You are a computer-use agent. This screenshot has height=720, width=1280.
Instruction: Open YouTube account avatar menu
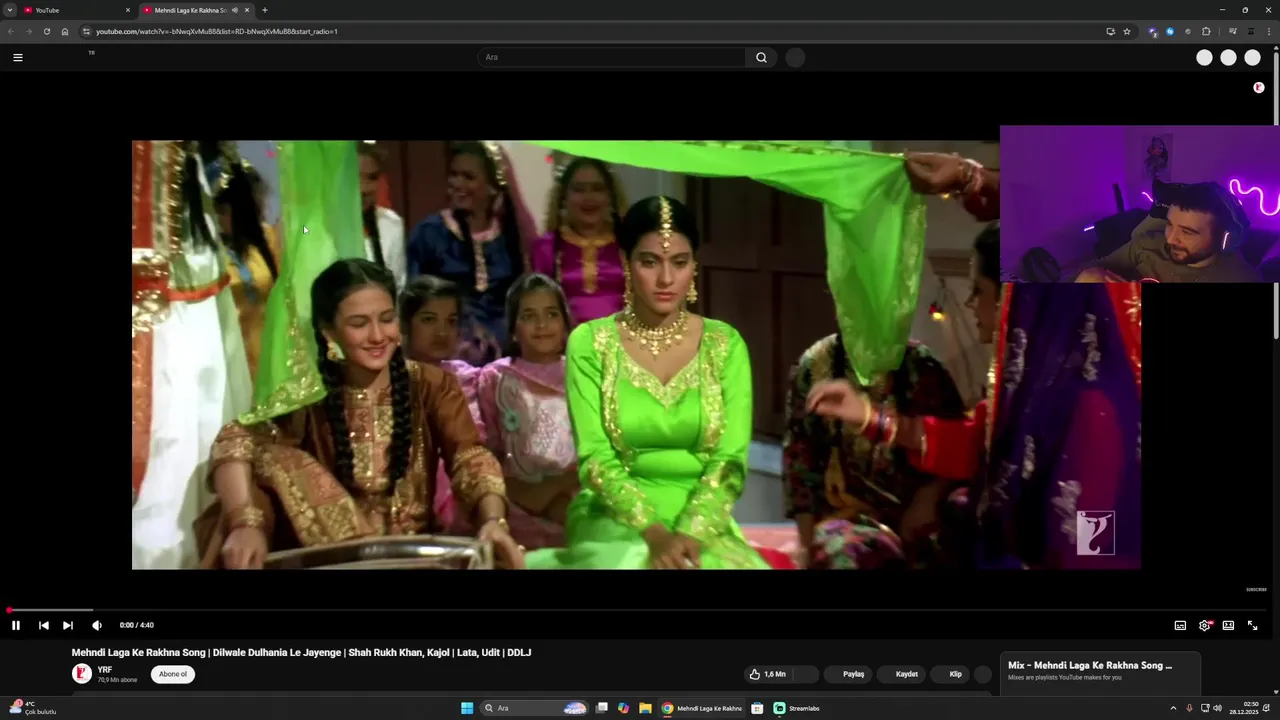pos(1252,58)
